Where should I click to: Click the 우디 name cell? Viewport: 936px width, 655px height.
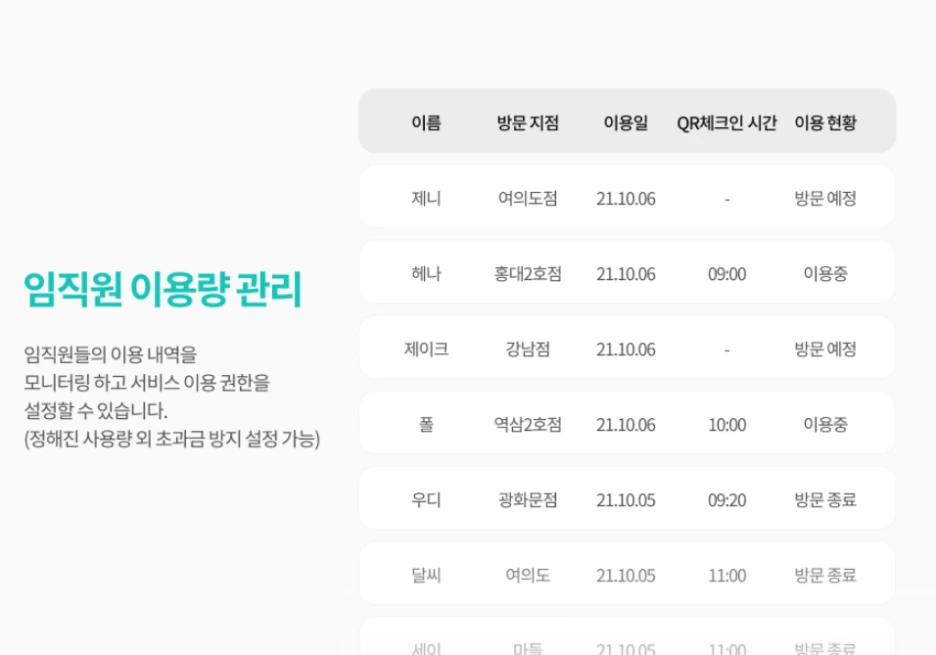(x=426, y=500)
